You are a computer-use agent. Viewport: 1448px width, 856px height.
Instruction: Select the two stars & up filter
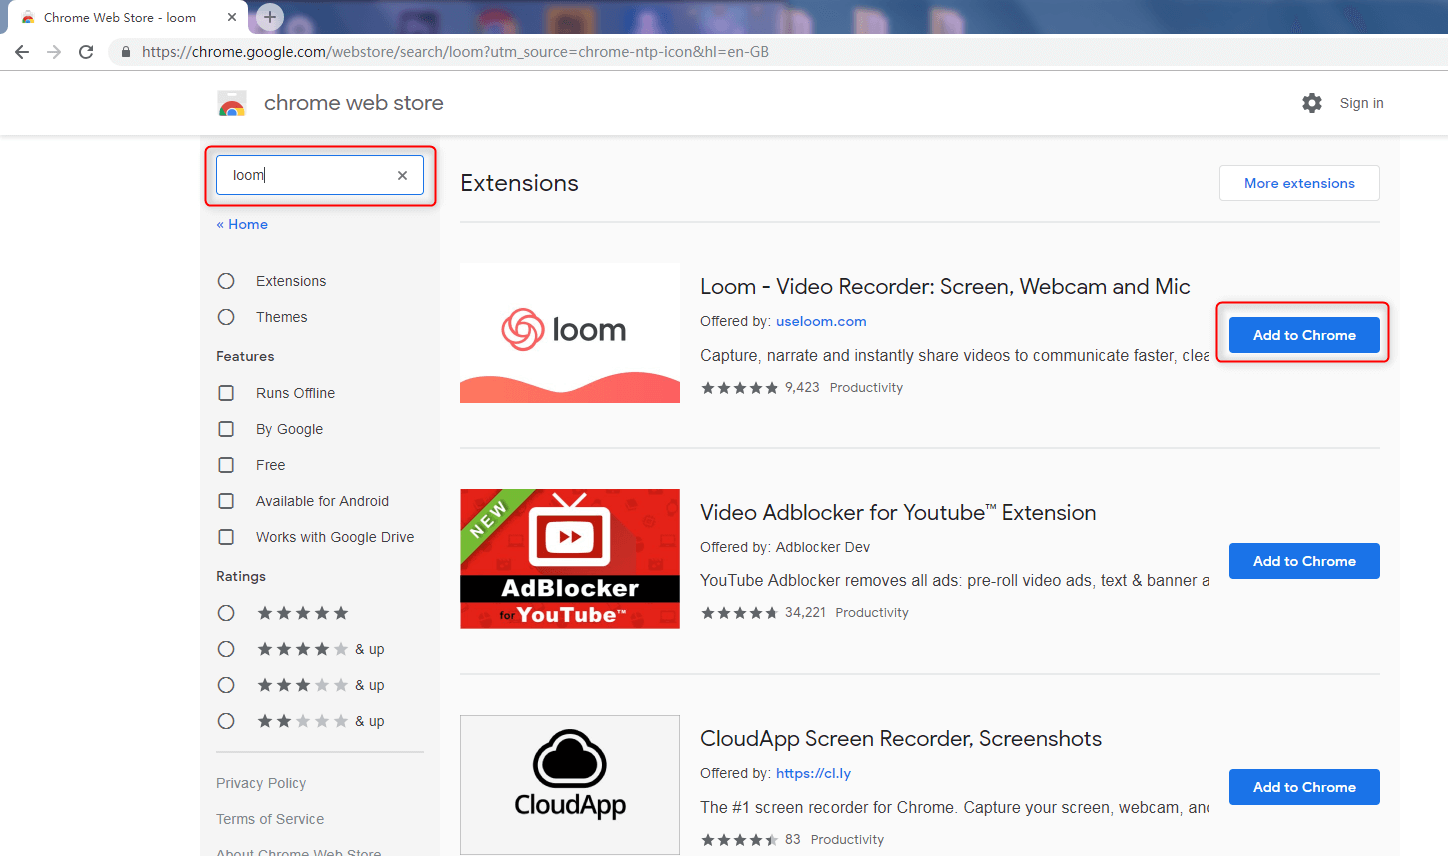(226, 721)
